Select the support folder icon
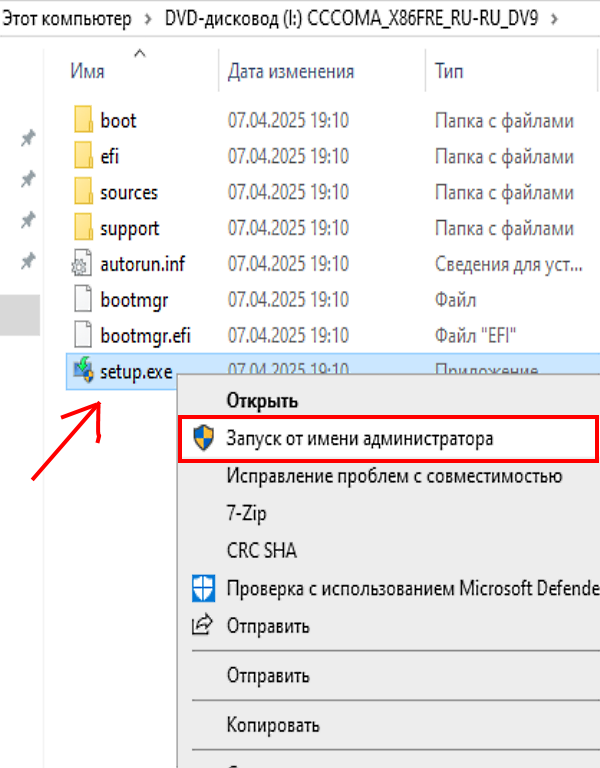This screenshot has height=768, width=600. [x=83, y=227]
